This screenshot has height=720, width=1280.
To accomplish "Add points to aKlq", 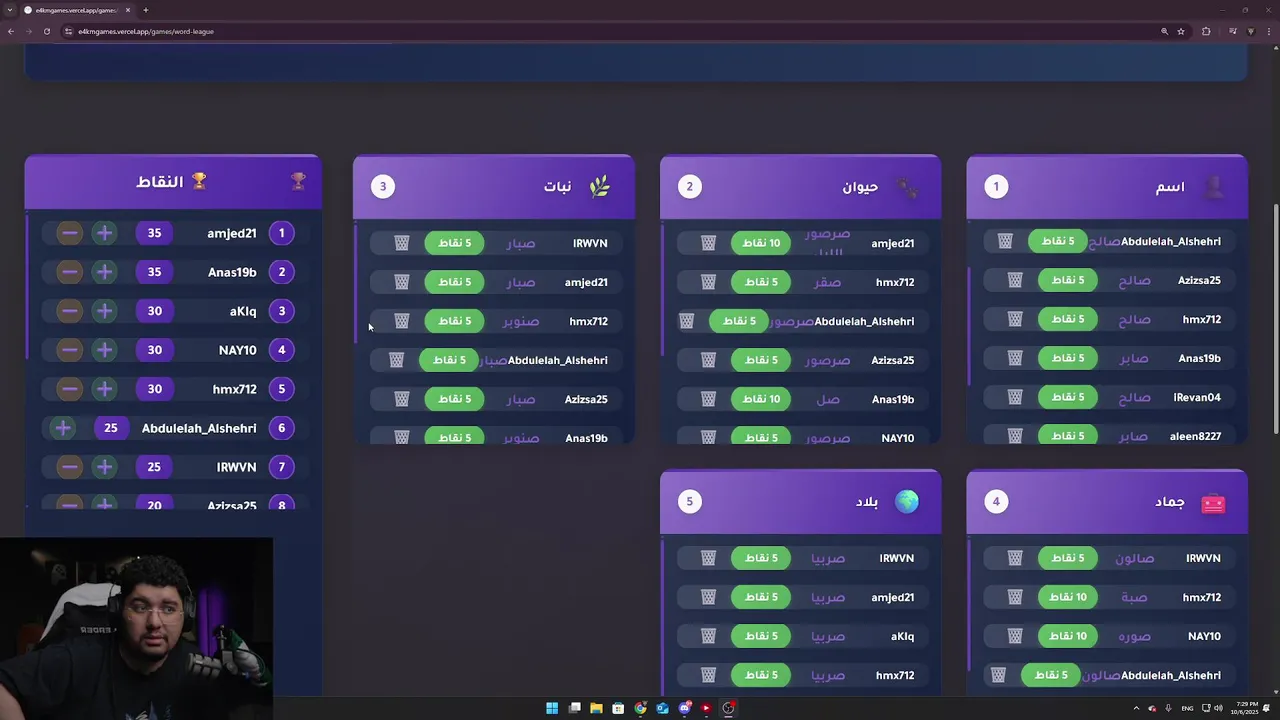I will click(x=104, y=311).
